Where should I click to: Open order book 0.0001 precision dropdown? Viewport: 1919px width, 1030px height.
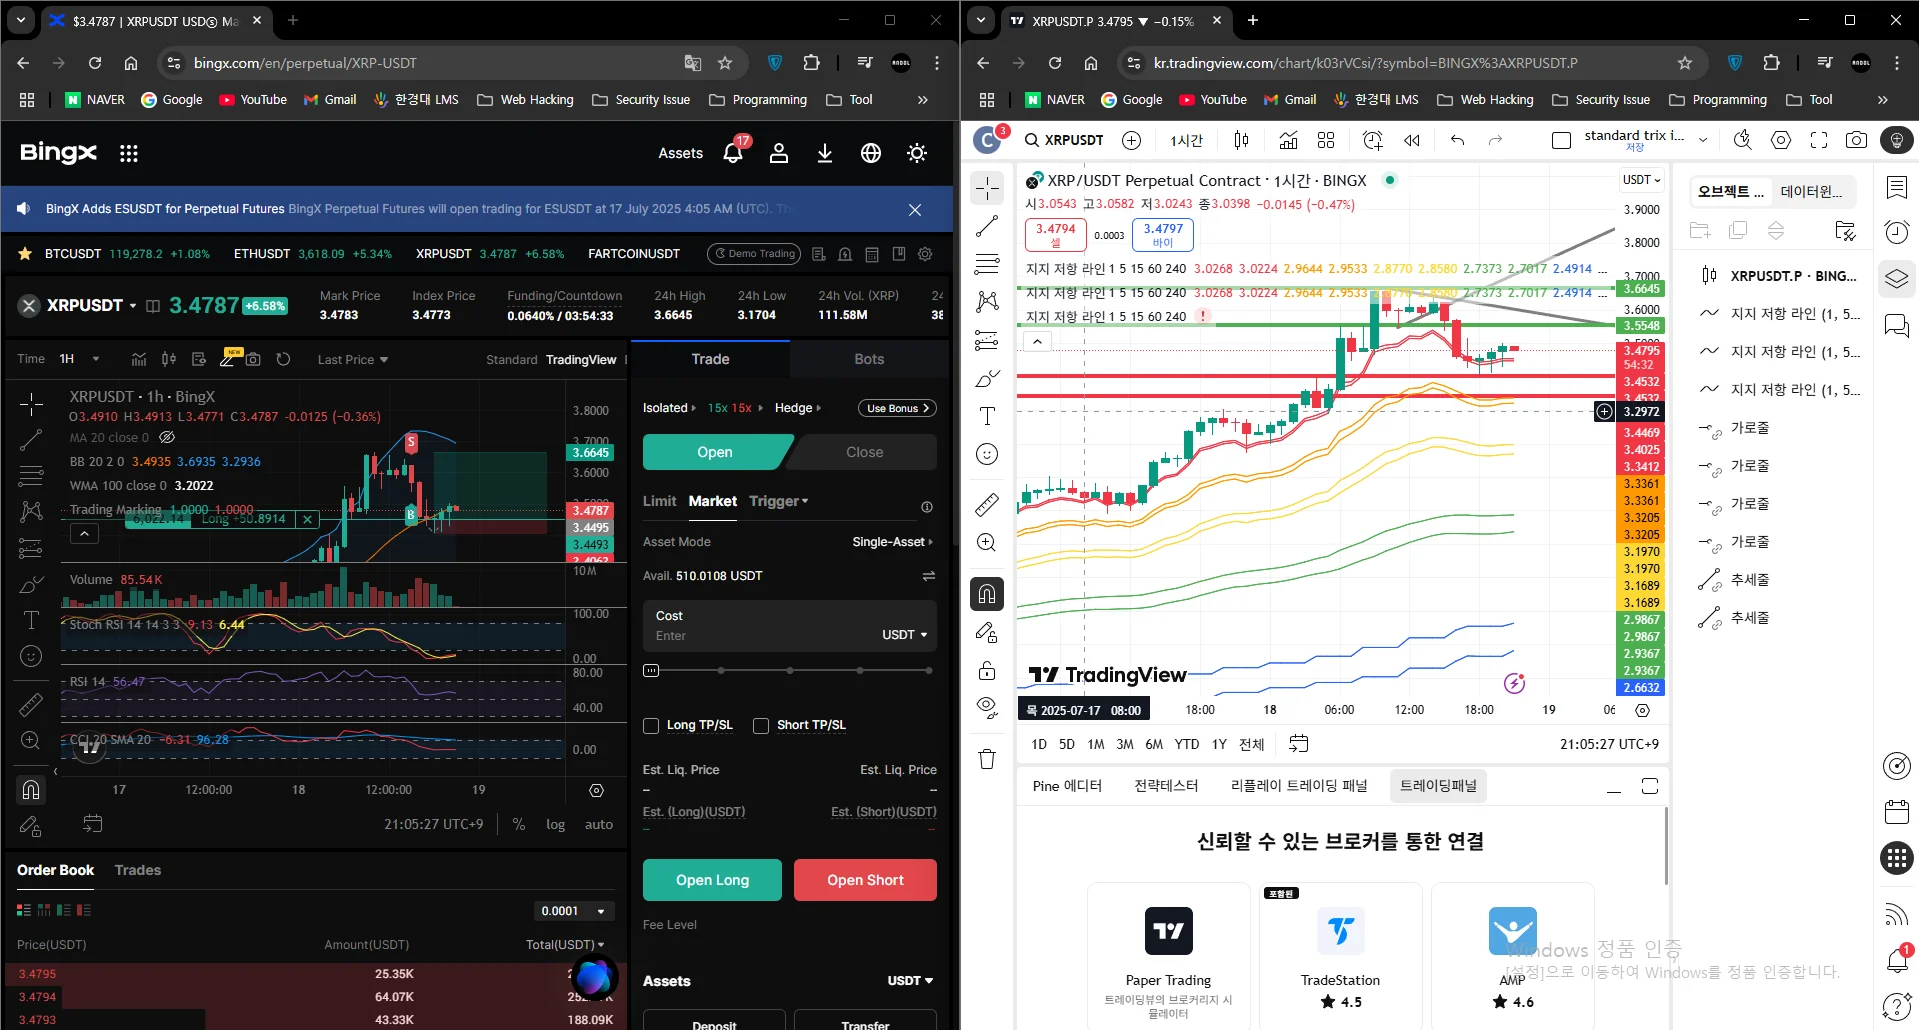click(573, 911)
